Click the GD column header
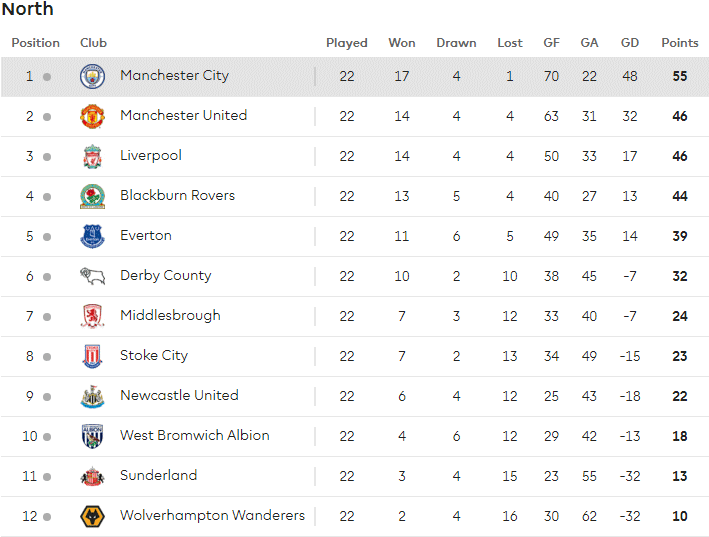The height and width of the screenshot is (537, 709). 629,43
